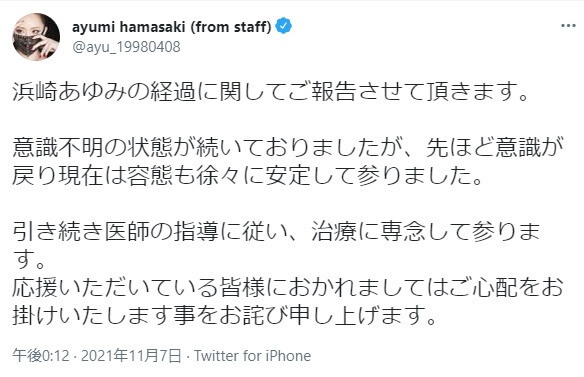The height and width of the screenshot is (377, 584).
Task: Click the 2021年11月7日 date link
Action: [131, 356]
